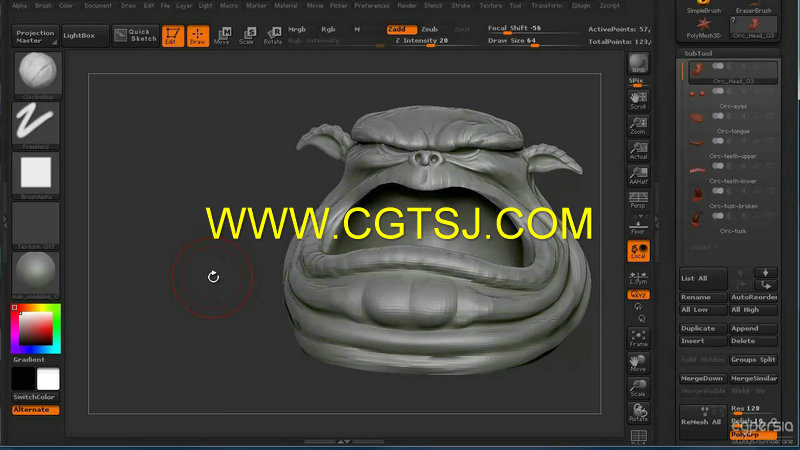The image size is (800, 450).
Task: Select the PolyMesh3D tool thumbnail
Action: point(704,28)
